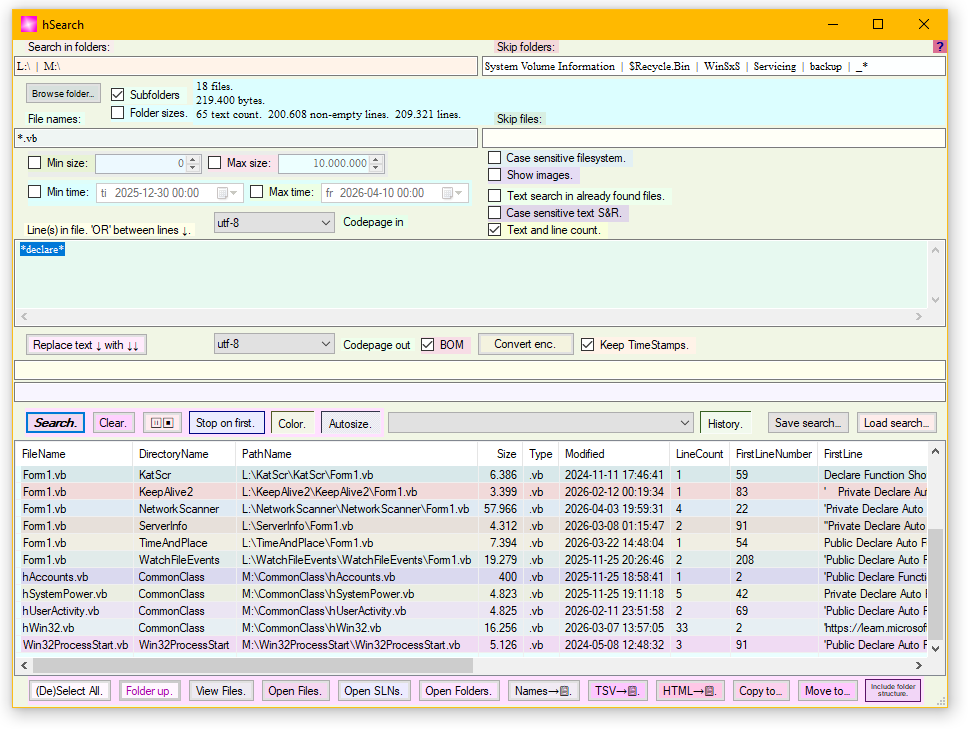Viewport: 968px width, 729px height.
Task: Click the Color button
Action: click(x=292, y=423)
